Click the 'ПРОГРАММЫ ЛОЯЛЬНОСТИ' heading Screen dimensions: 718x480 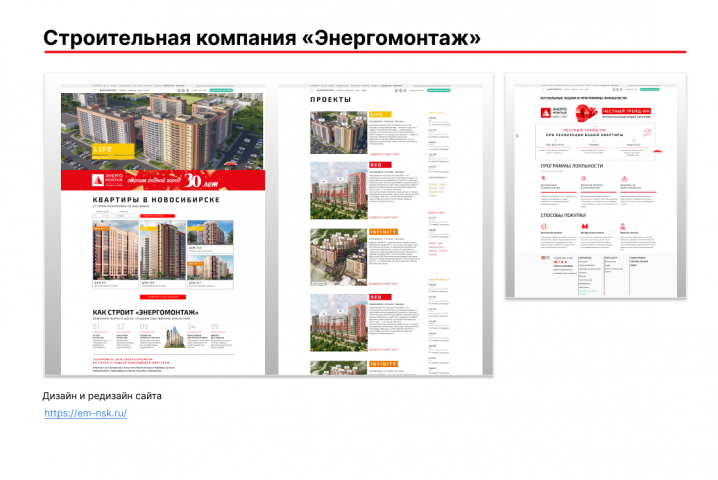point(571,166)
